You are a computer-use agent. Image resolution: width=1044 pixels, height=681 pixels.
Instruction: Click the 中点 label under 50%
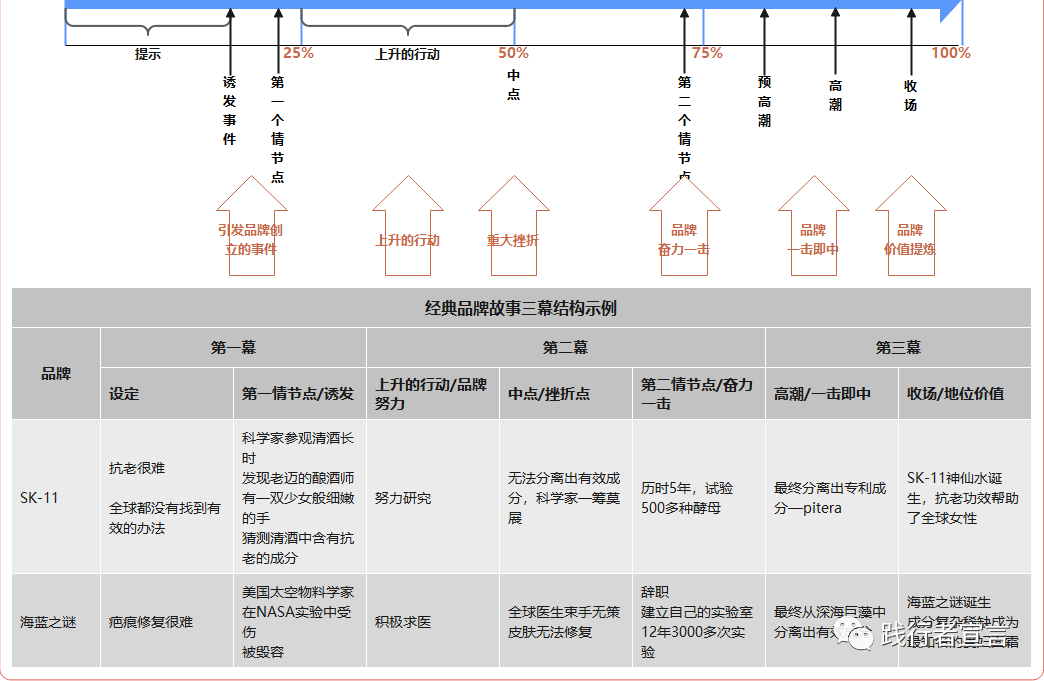coord(513,85)
